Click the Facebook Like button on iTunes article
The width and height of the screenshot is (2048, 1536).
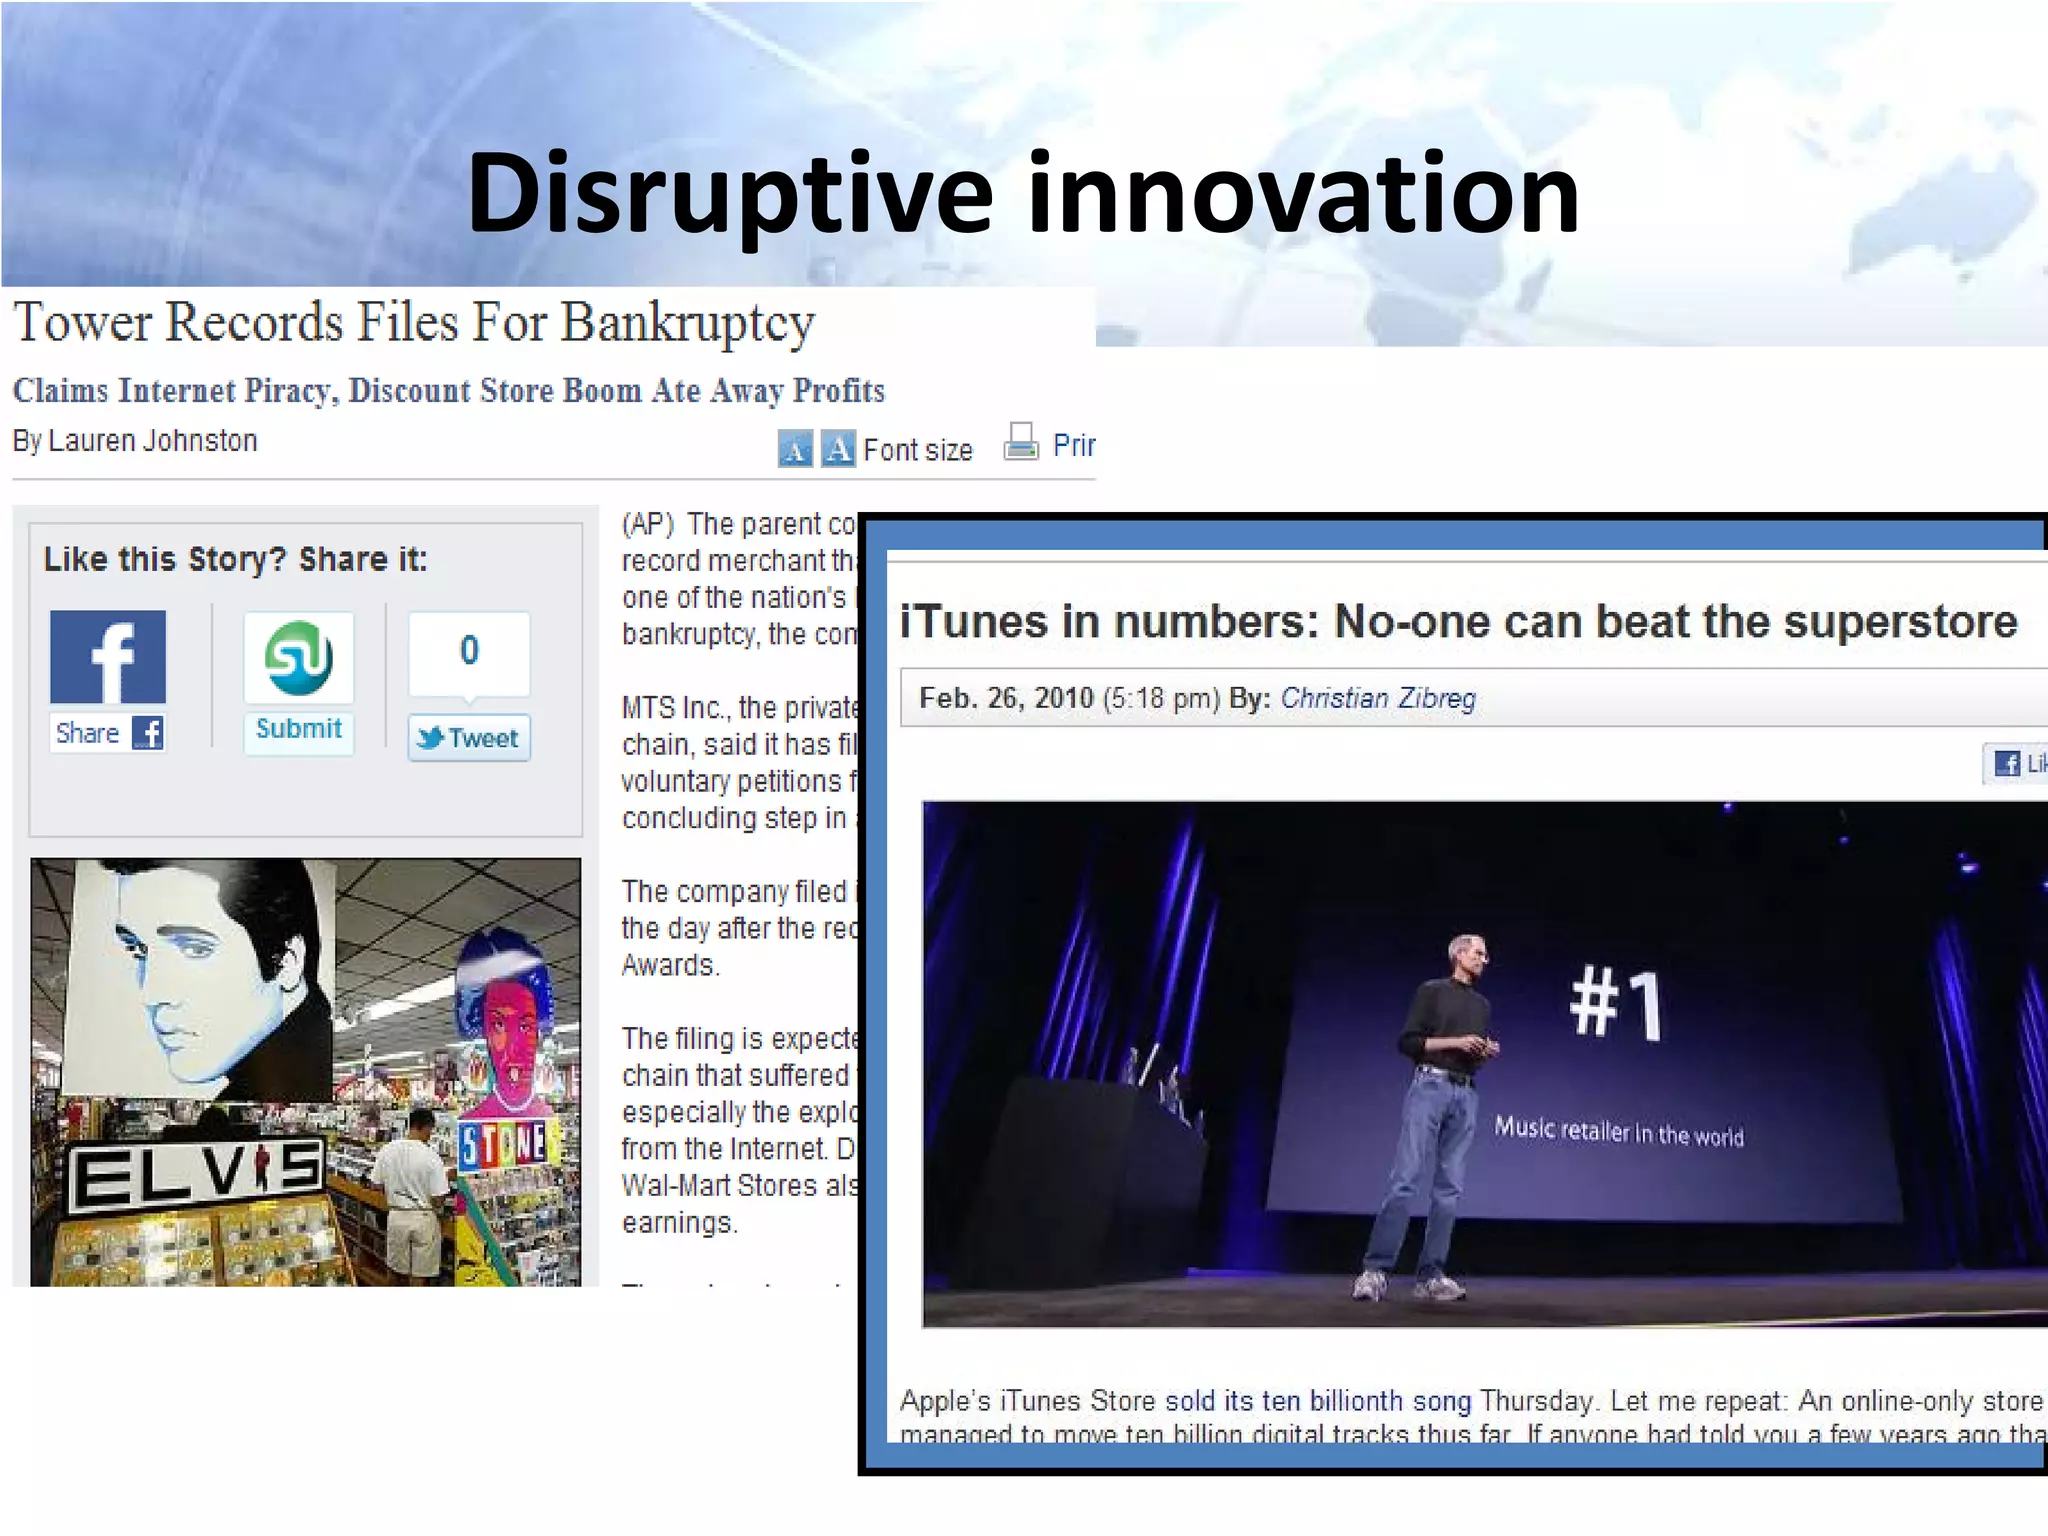[2017, 764]
